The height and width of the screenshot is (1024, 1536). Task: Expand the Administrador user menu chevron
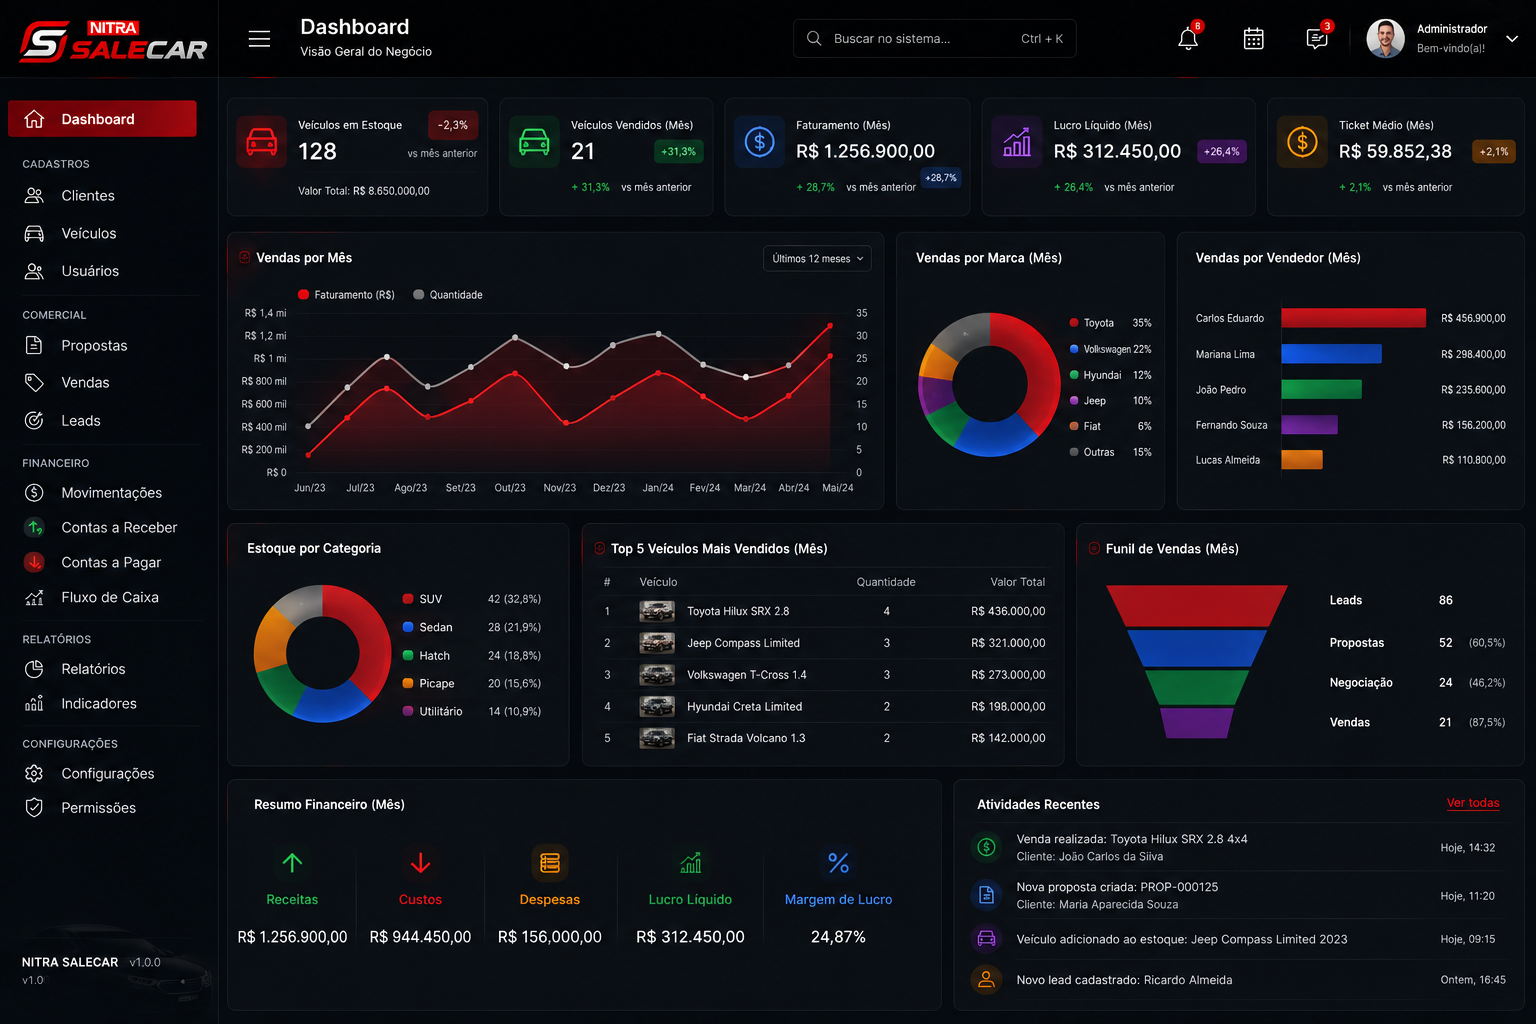tap(1512, 39)
